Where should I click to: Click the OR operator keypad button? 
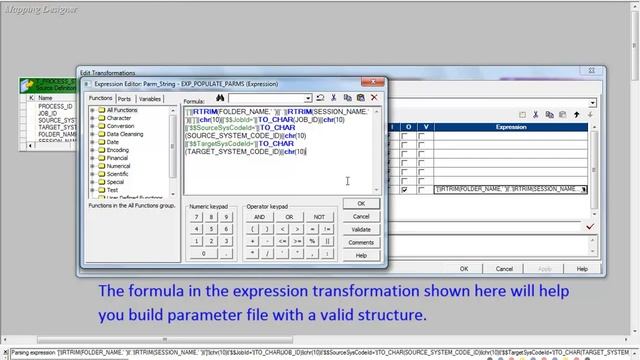point(289,217)
